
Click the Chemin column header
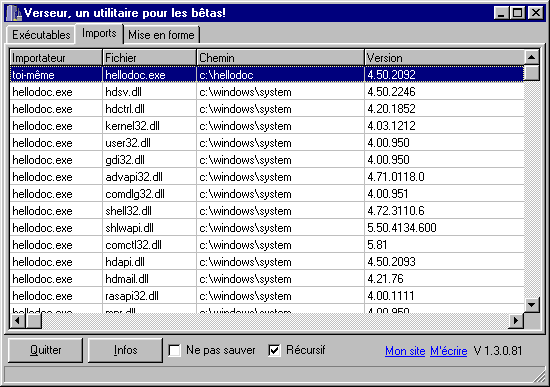coord(280,58)
